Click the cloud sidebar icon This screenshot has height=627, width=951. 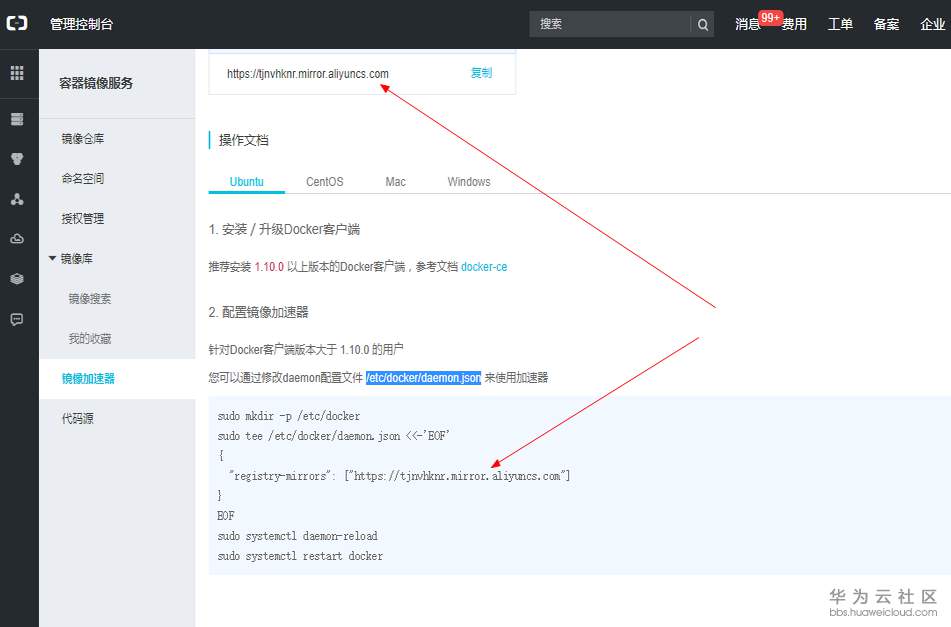click(17, 239)
